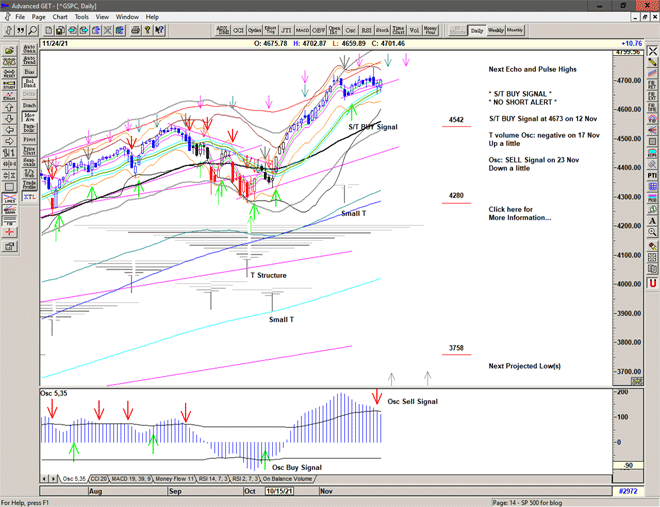Open the Chart menu
Image resolution: width=660 pixels, height=507 pixels.
point(60,17)
